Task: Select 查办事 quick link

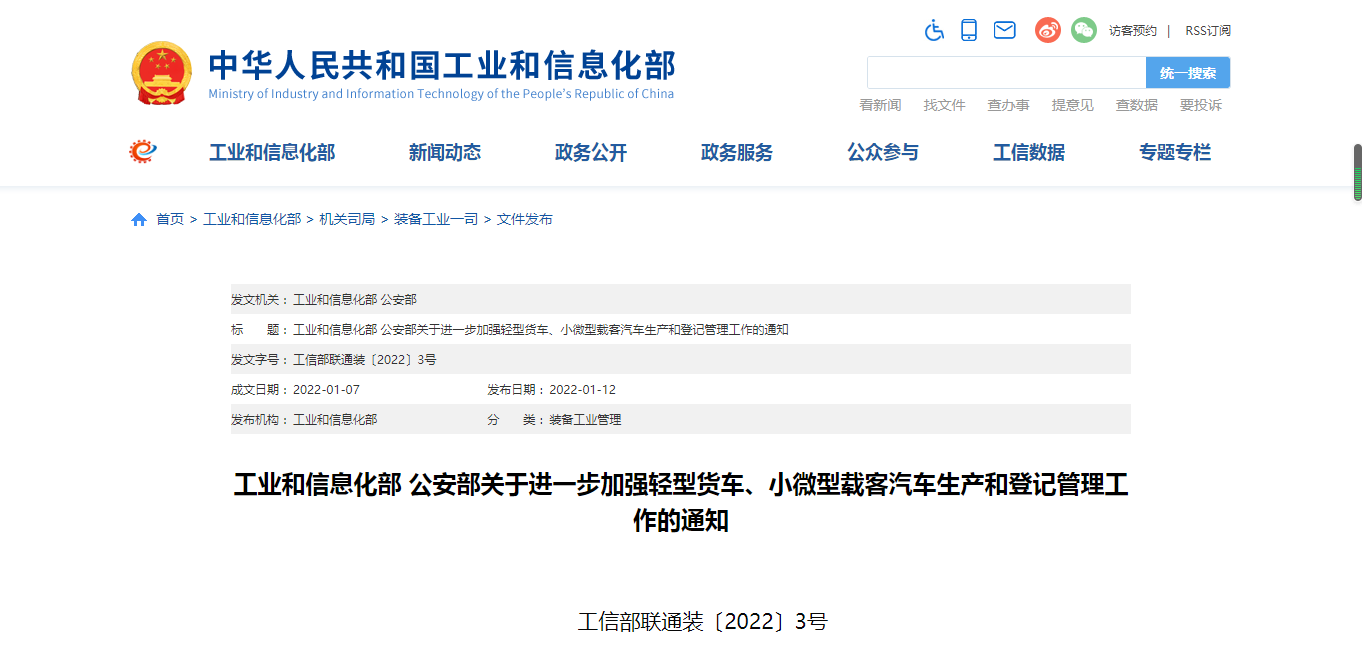Action: (1008, 105)
